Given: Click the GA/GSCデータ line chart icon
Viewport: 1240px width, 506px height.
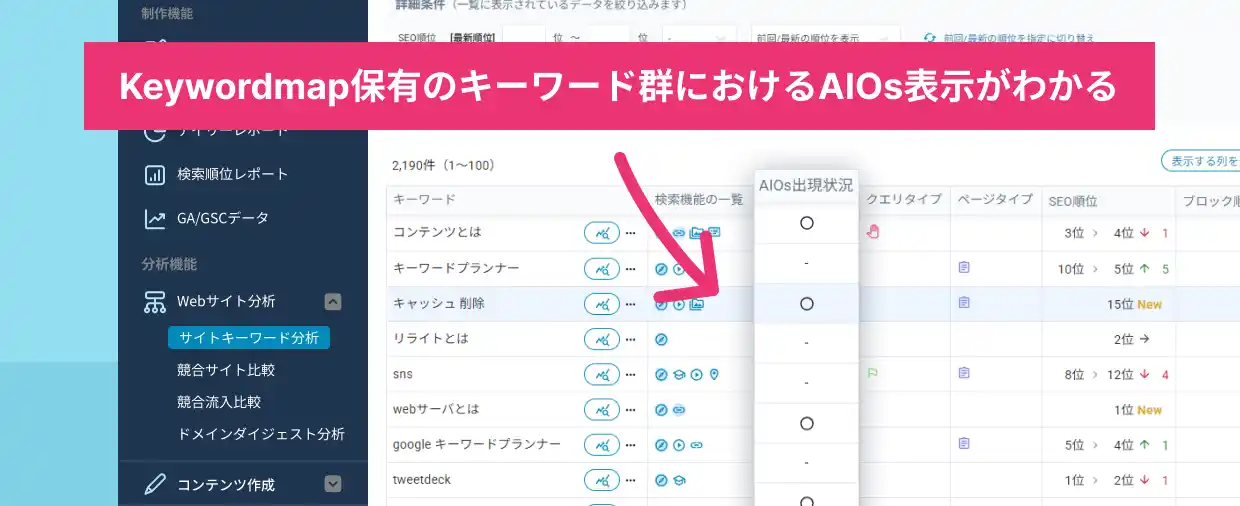Looking at the screenshot, I should click(x=155, y=218).
